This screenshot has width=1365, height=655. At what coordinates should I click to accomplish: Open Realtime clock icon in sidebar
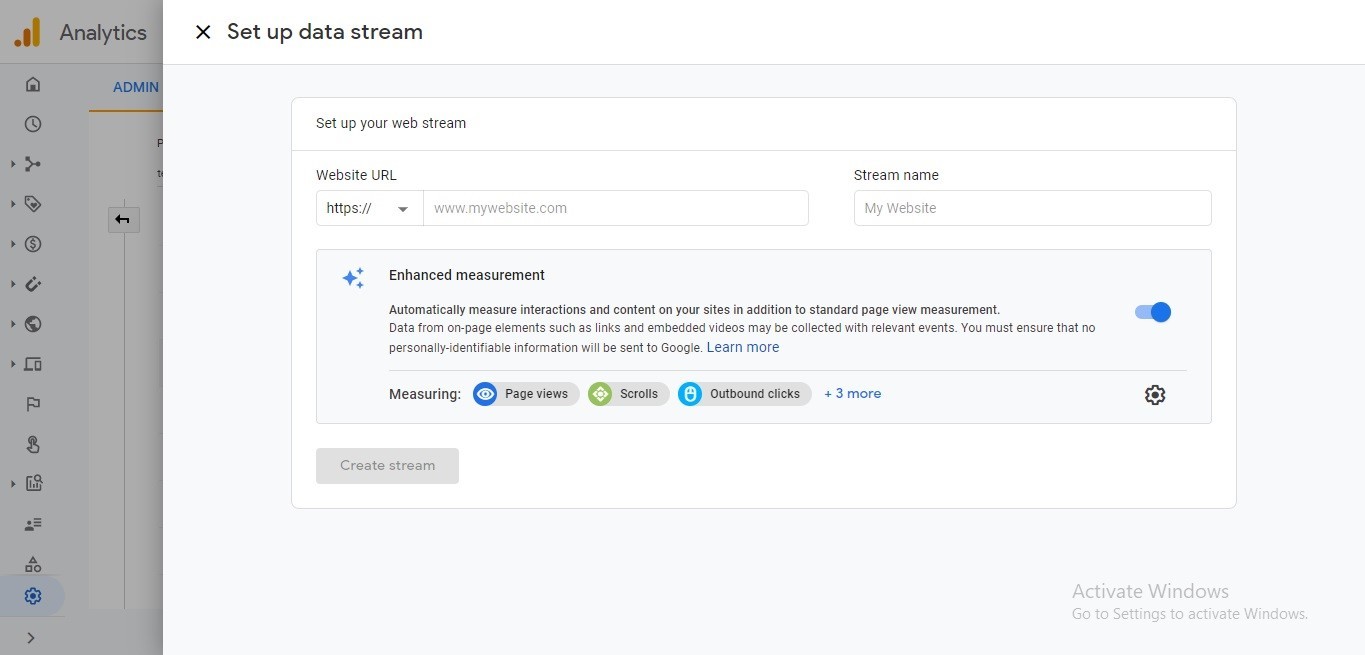coord(33,124)
